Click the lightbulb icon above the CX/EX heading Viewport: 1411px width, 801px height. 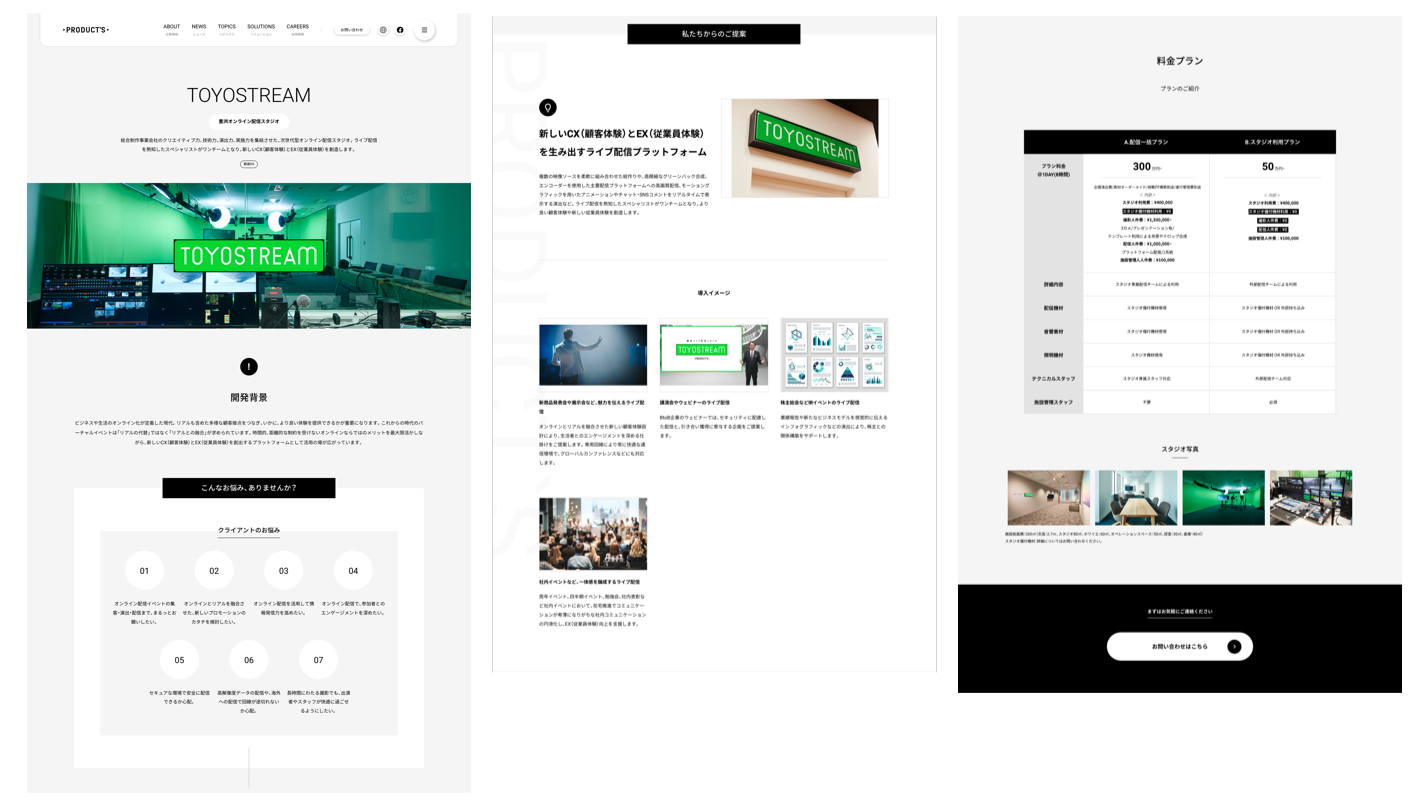coord(547,107)
